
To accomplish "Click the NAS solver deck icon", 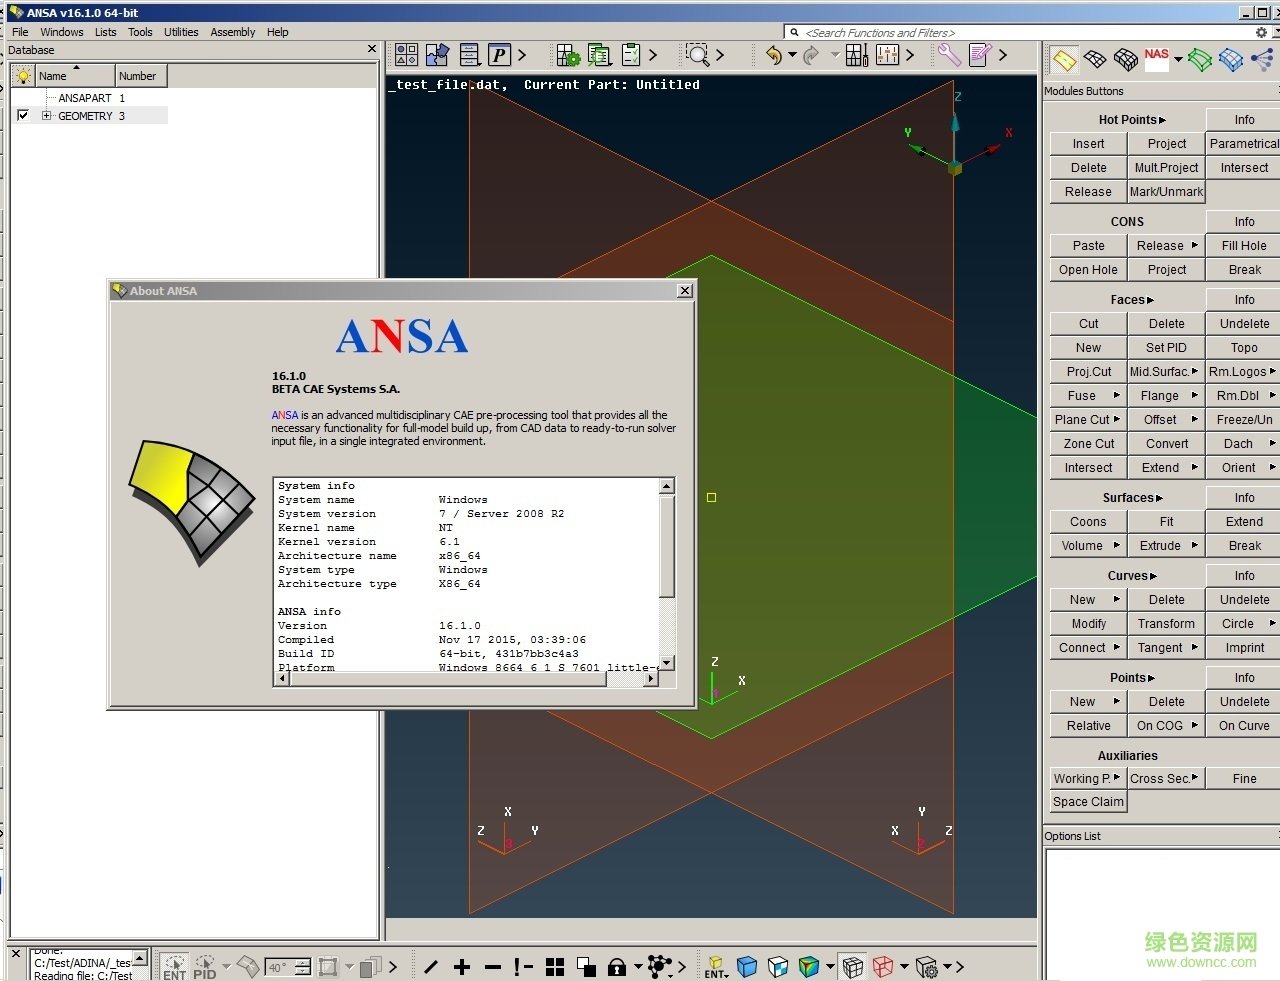I will (1156, 58).
